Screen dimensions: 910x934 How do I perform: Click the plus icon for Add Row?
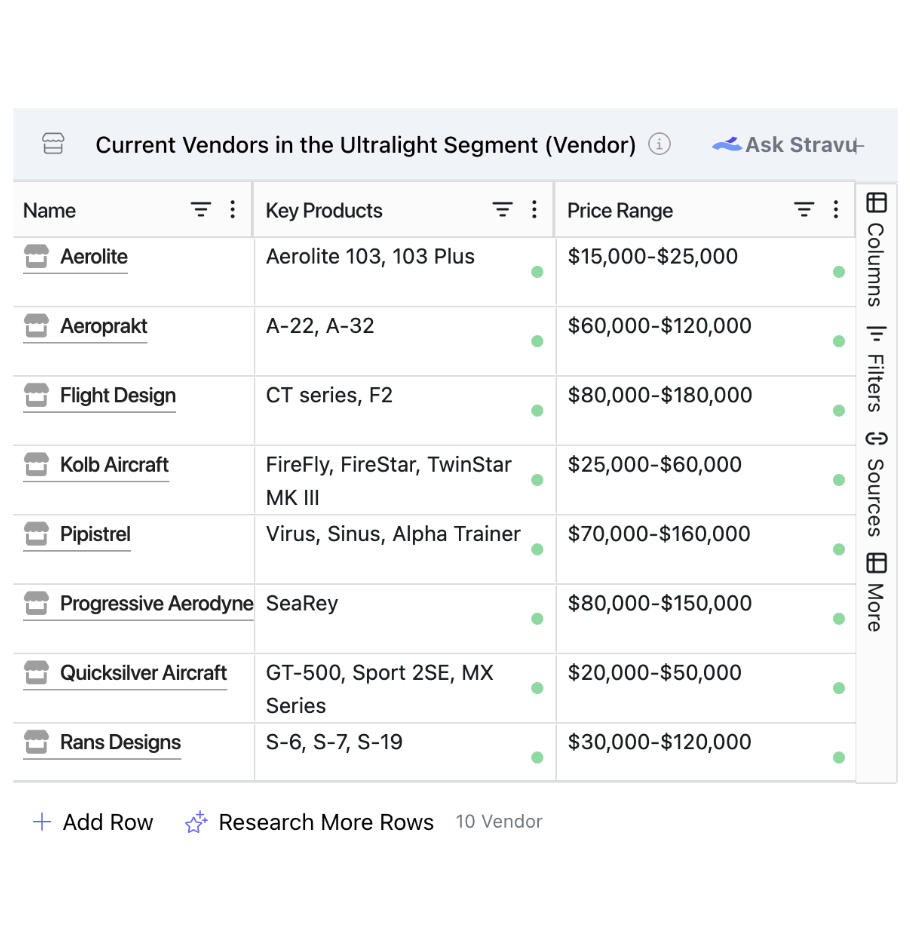coord(42,823)
